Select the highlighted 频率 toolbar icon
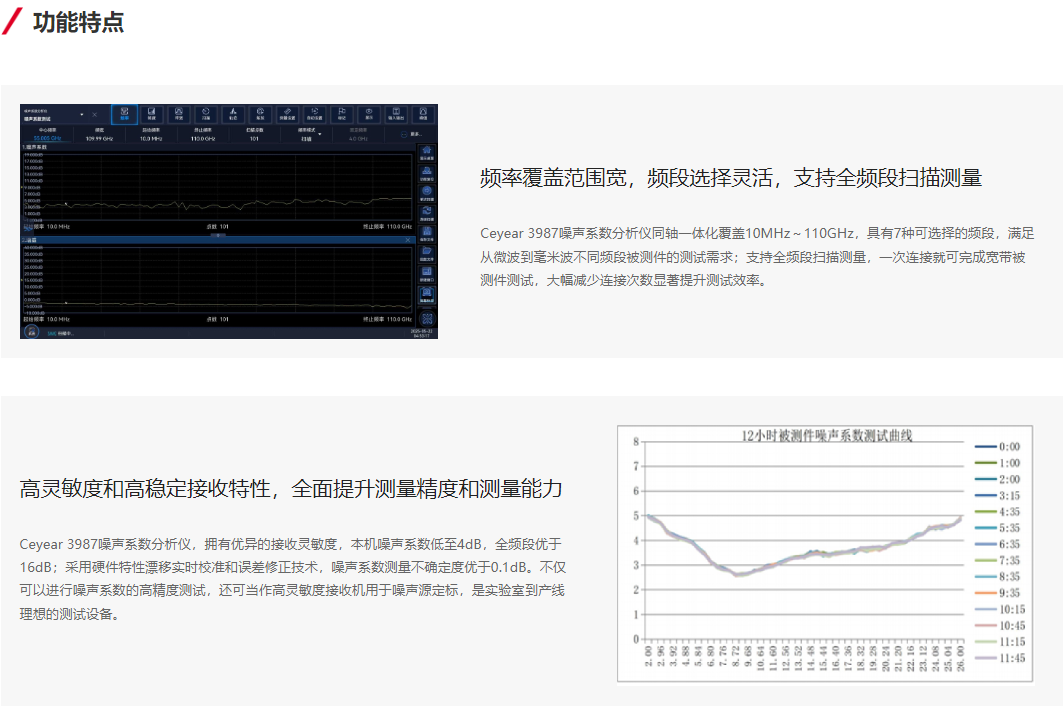This screenshot has width=1063, height=706. 125,114
